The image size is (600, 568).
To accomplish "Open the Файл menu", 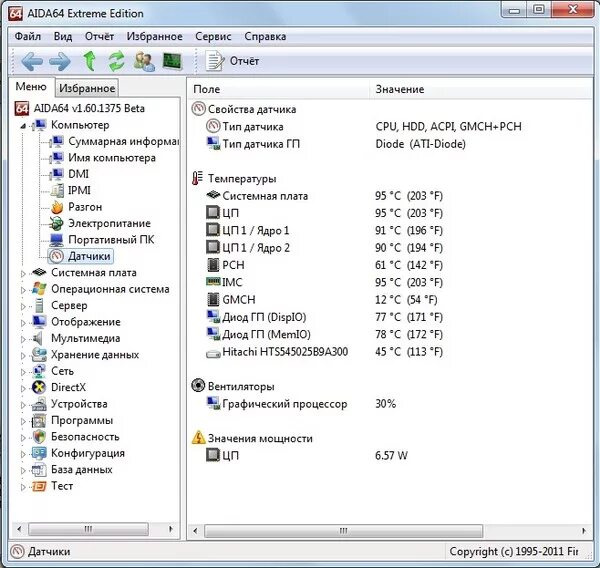I will (x=28, y=36).
